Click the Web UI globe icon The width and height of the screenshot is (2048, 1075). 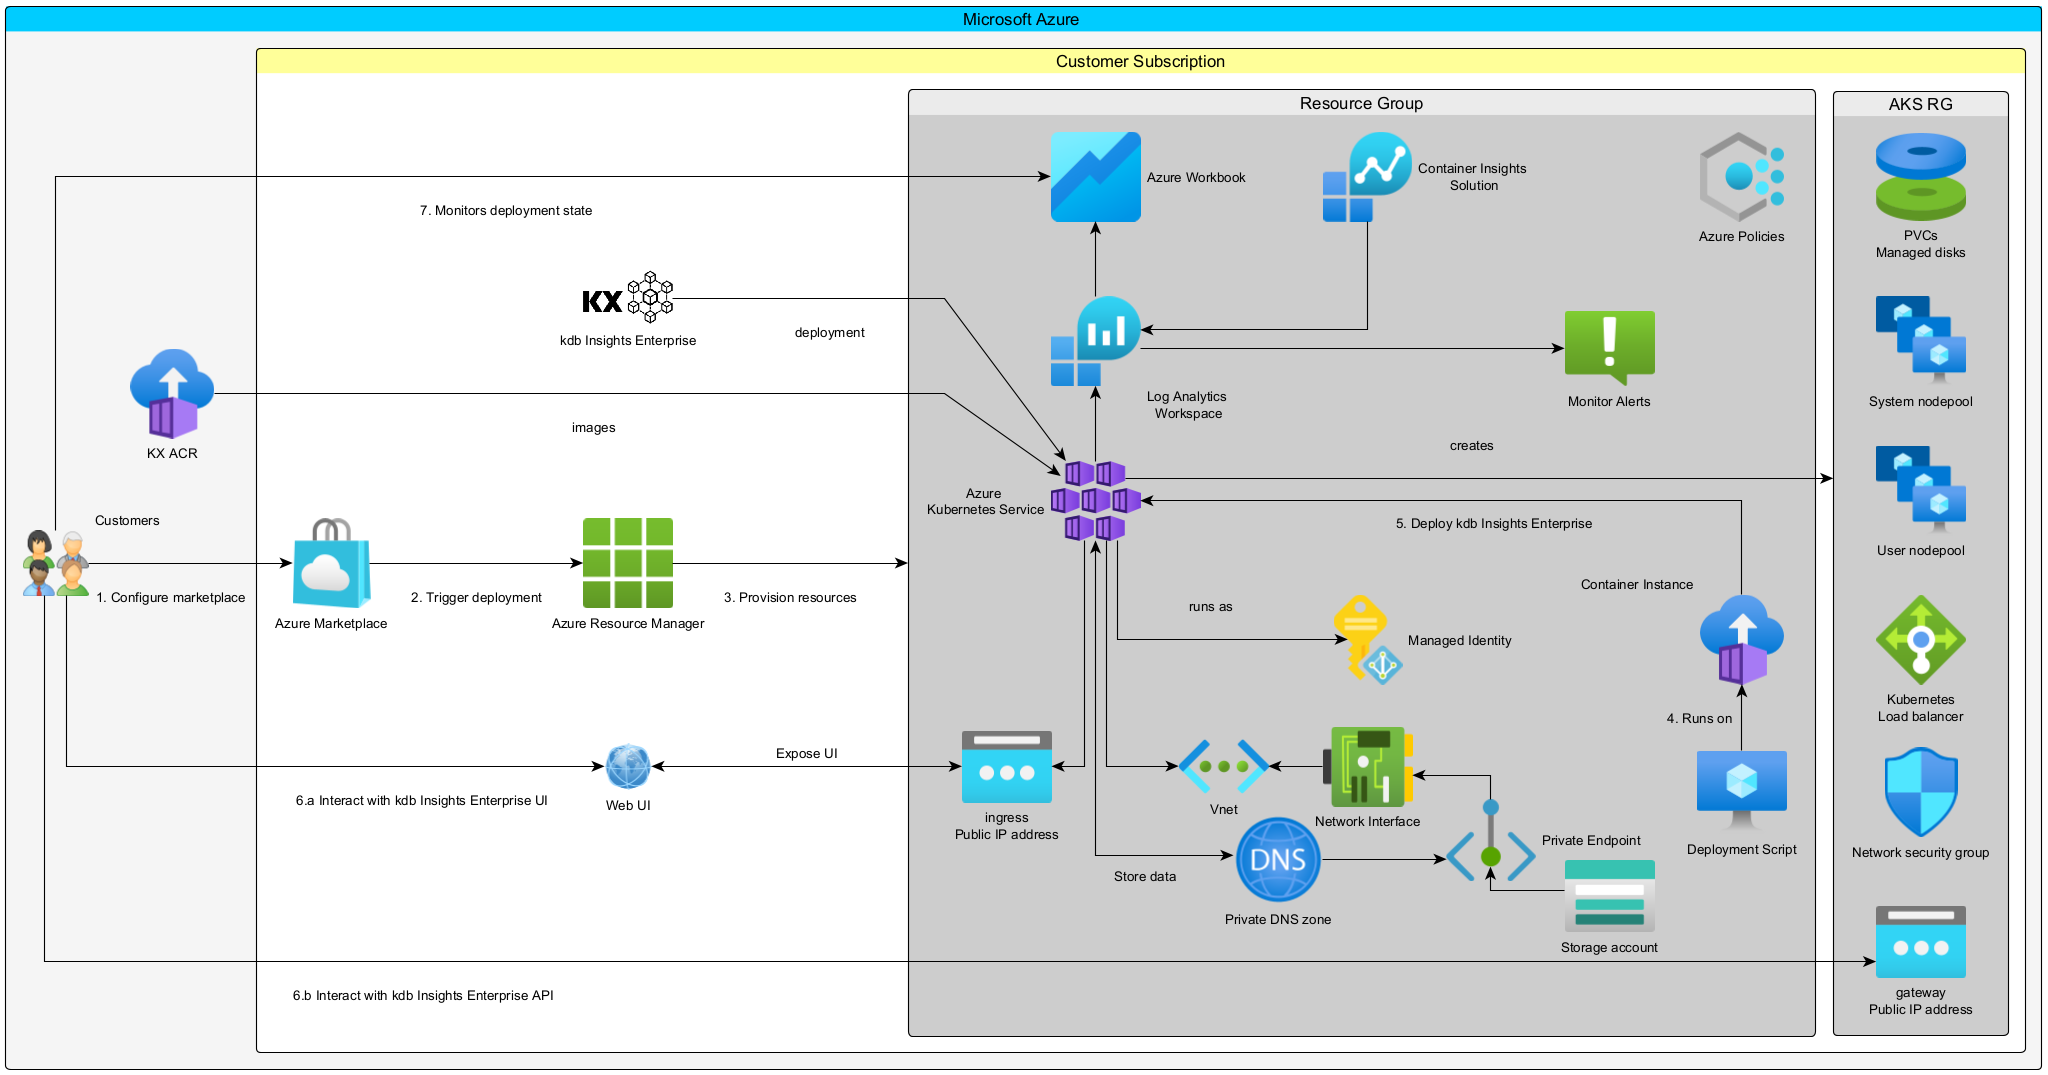click(x=628, y=767)
